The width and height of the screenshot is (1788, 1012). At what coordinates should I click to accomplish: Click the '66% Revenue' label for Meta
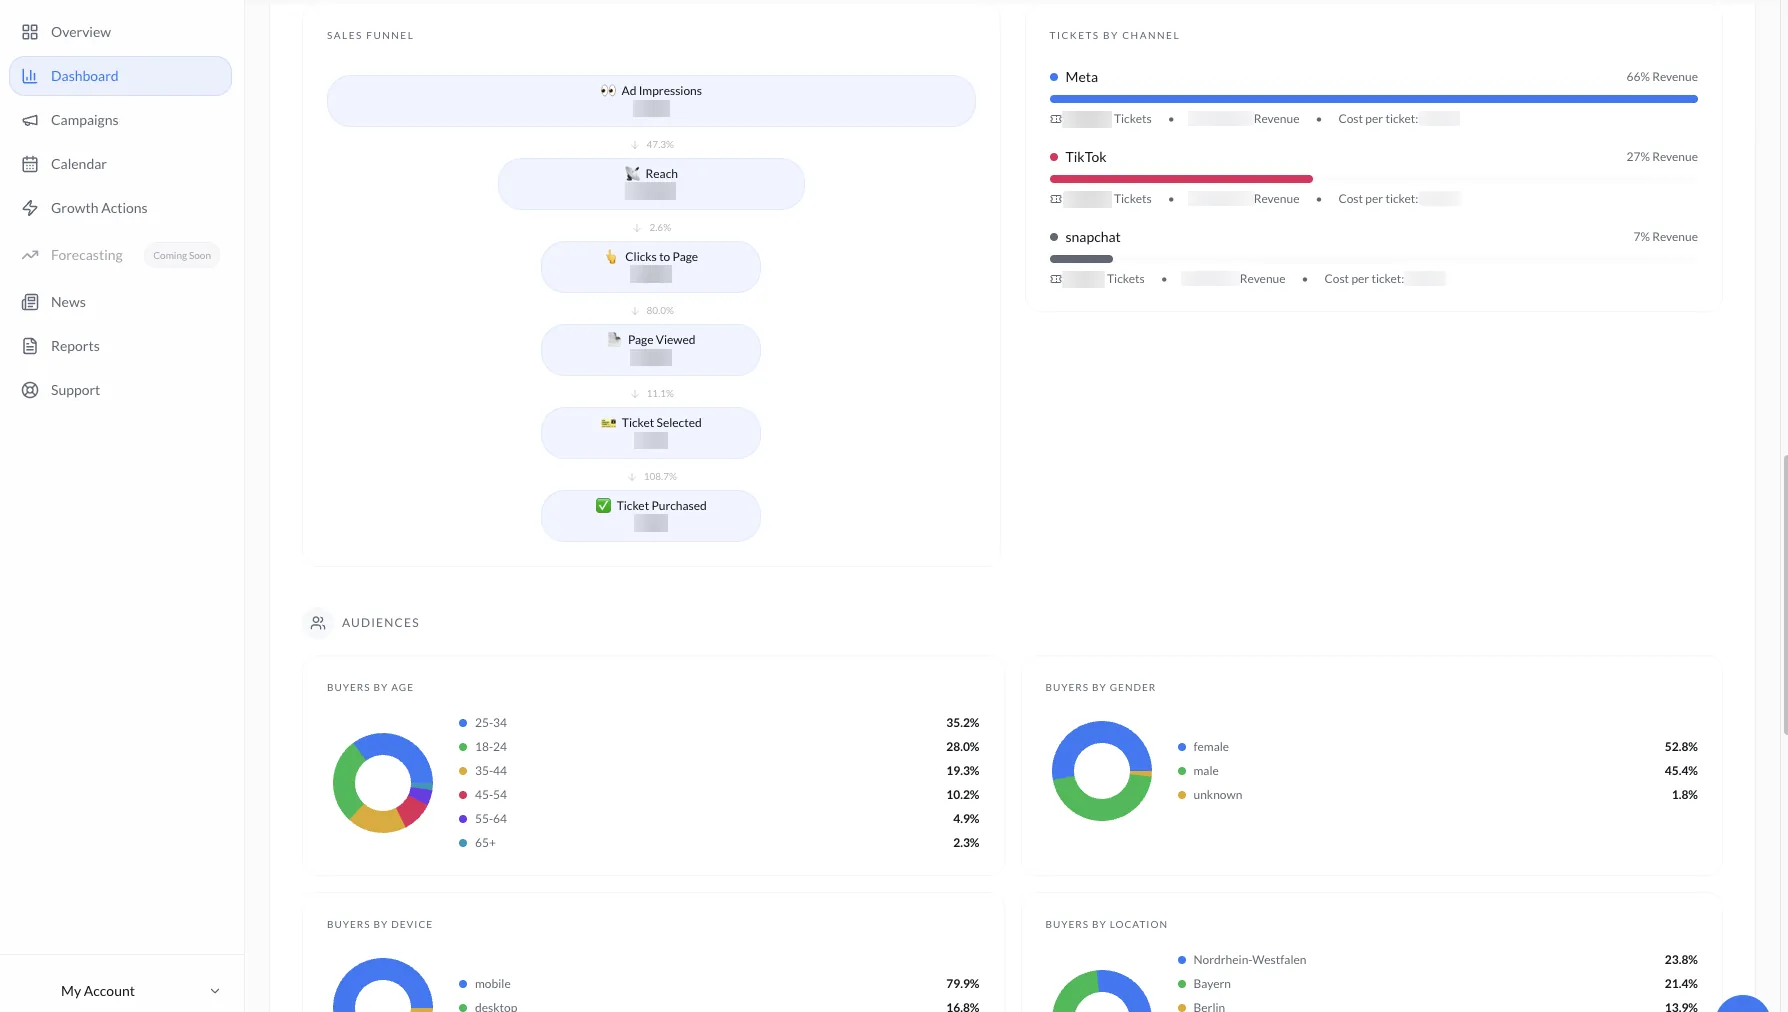point(1662,77)
